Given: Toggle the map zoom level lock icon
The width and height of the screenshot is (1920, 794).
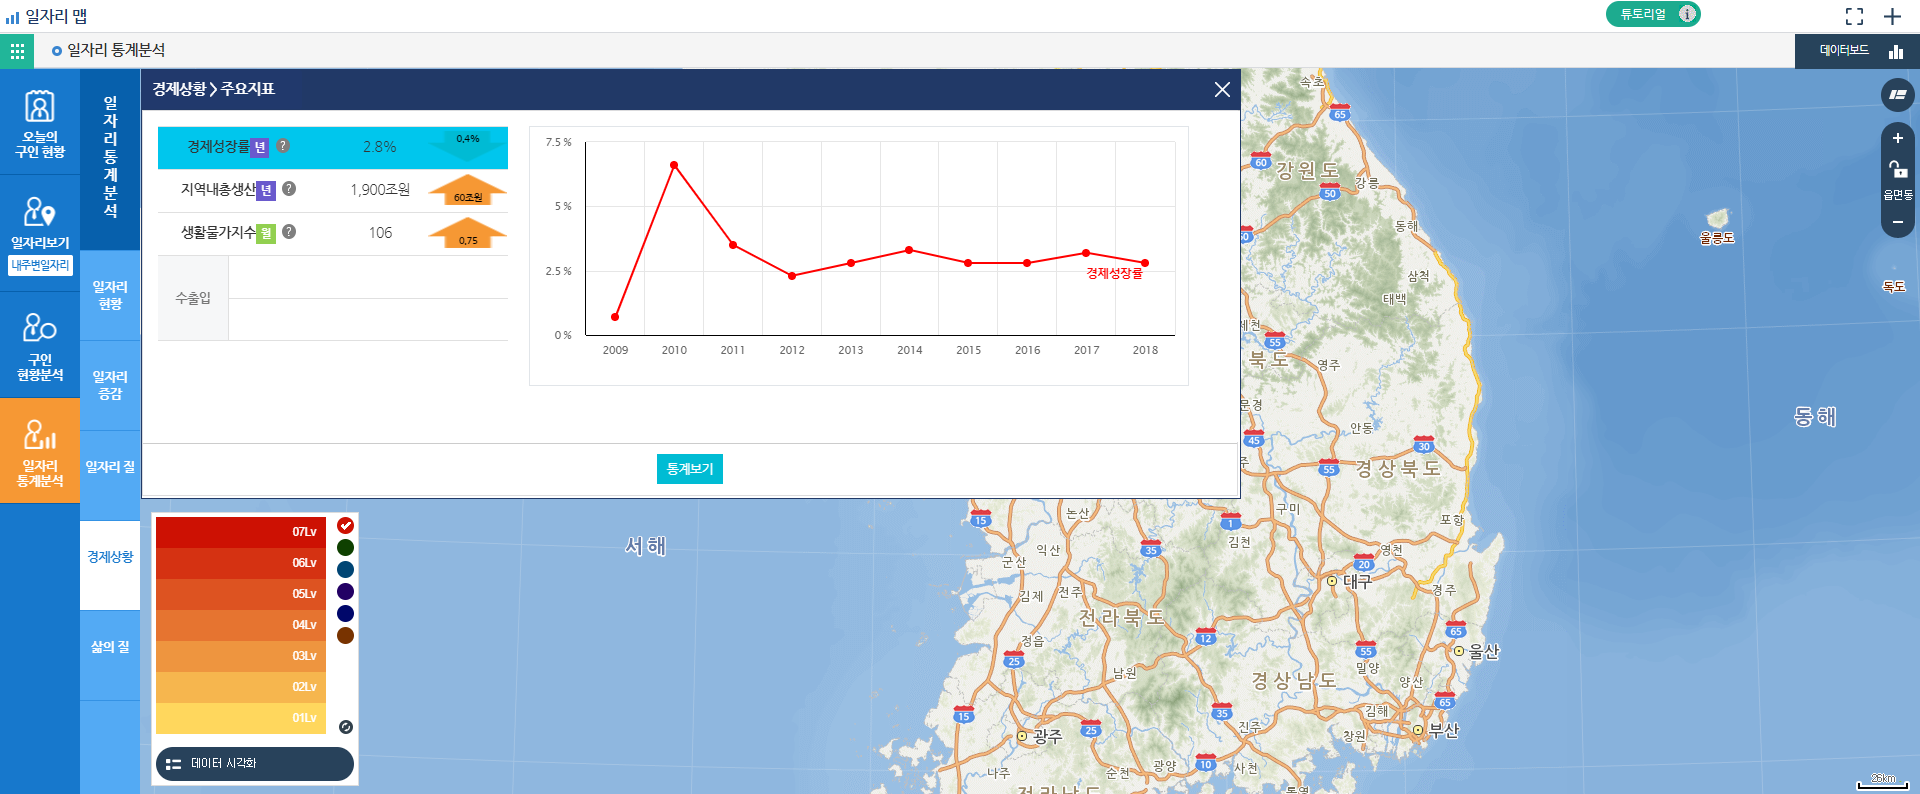Looking at the screenshot, I should click(1897, 169).
